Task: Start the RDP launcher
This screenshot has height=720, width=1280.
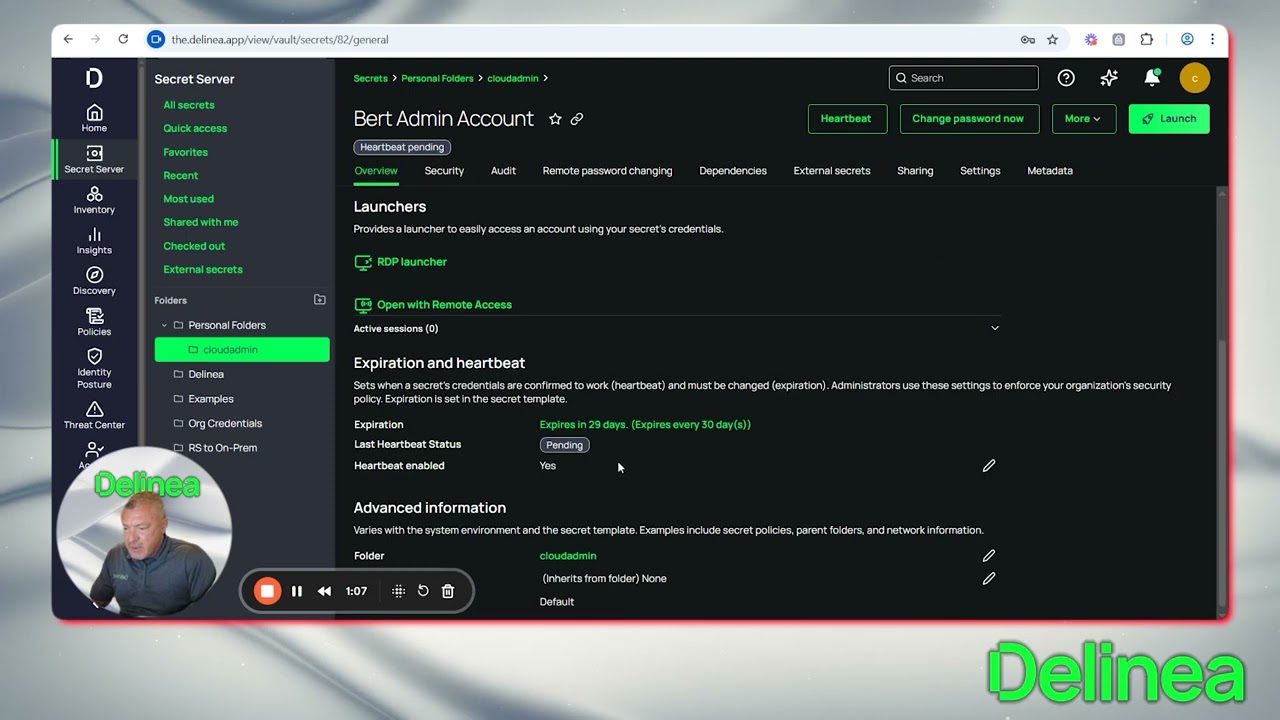Action: 401,262
